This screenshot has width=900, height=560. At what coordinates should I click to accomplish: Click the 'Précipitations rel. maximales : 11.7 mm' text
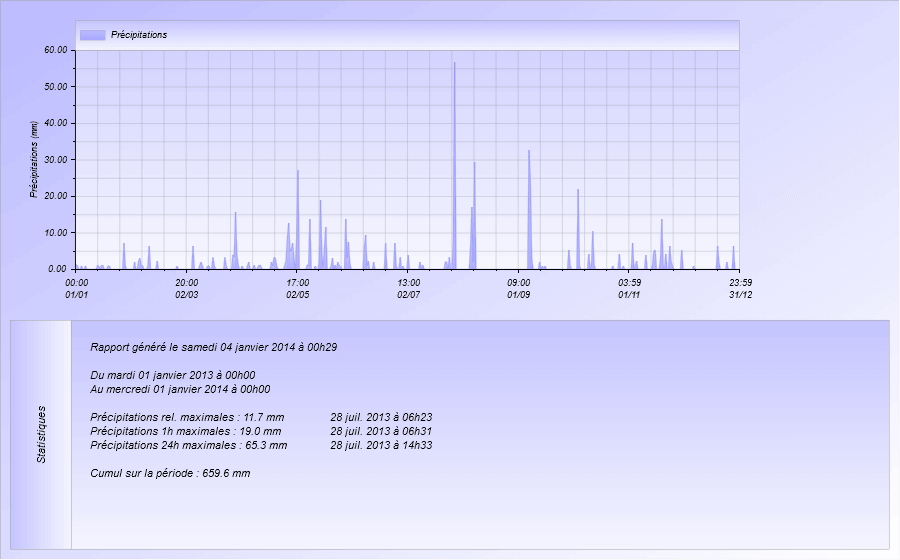(187, 417)
